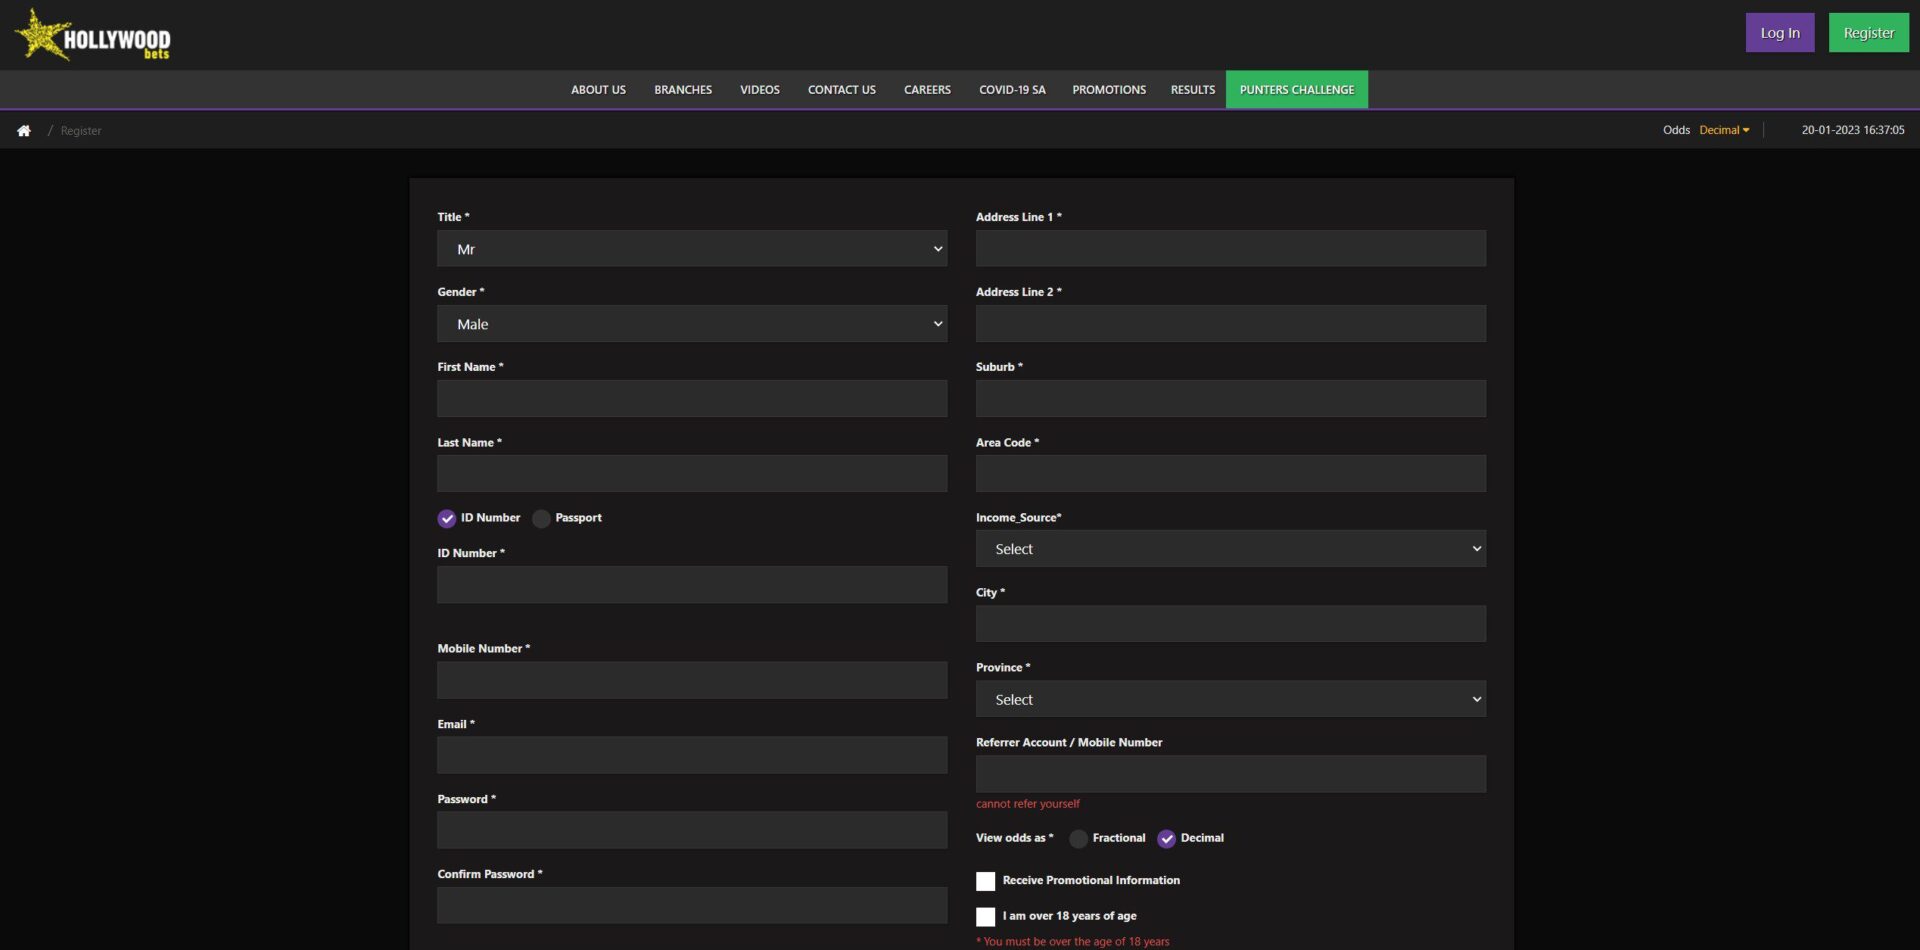Focus the Referrer Account / Mobile Number field
This screenshot has height=950, width=1920.
(1231, 774)
